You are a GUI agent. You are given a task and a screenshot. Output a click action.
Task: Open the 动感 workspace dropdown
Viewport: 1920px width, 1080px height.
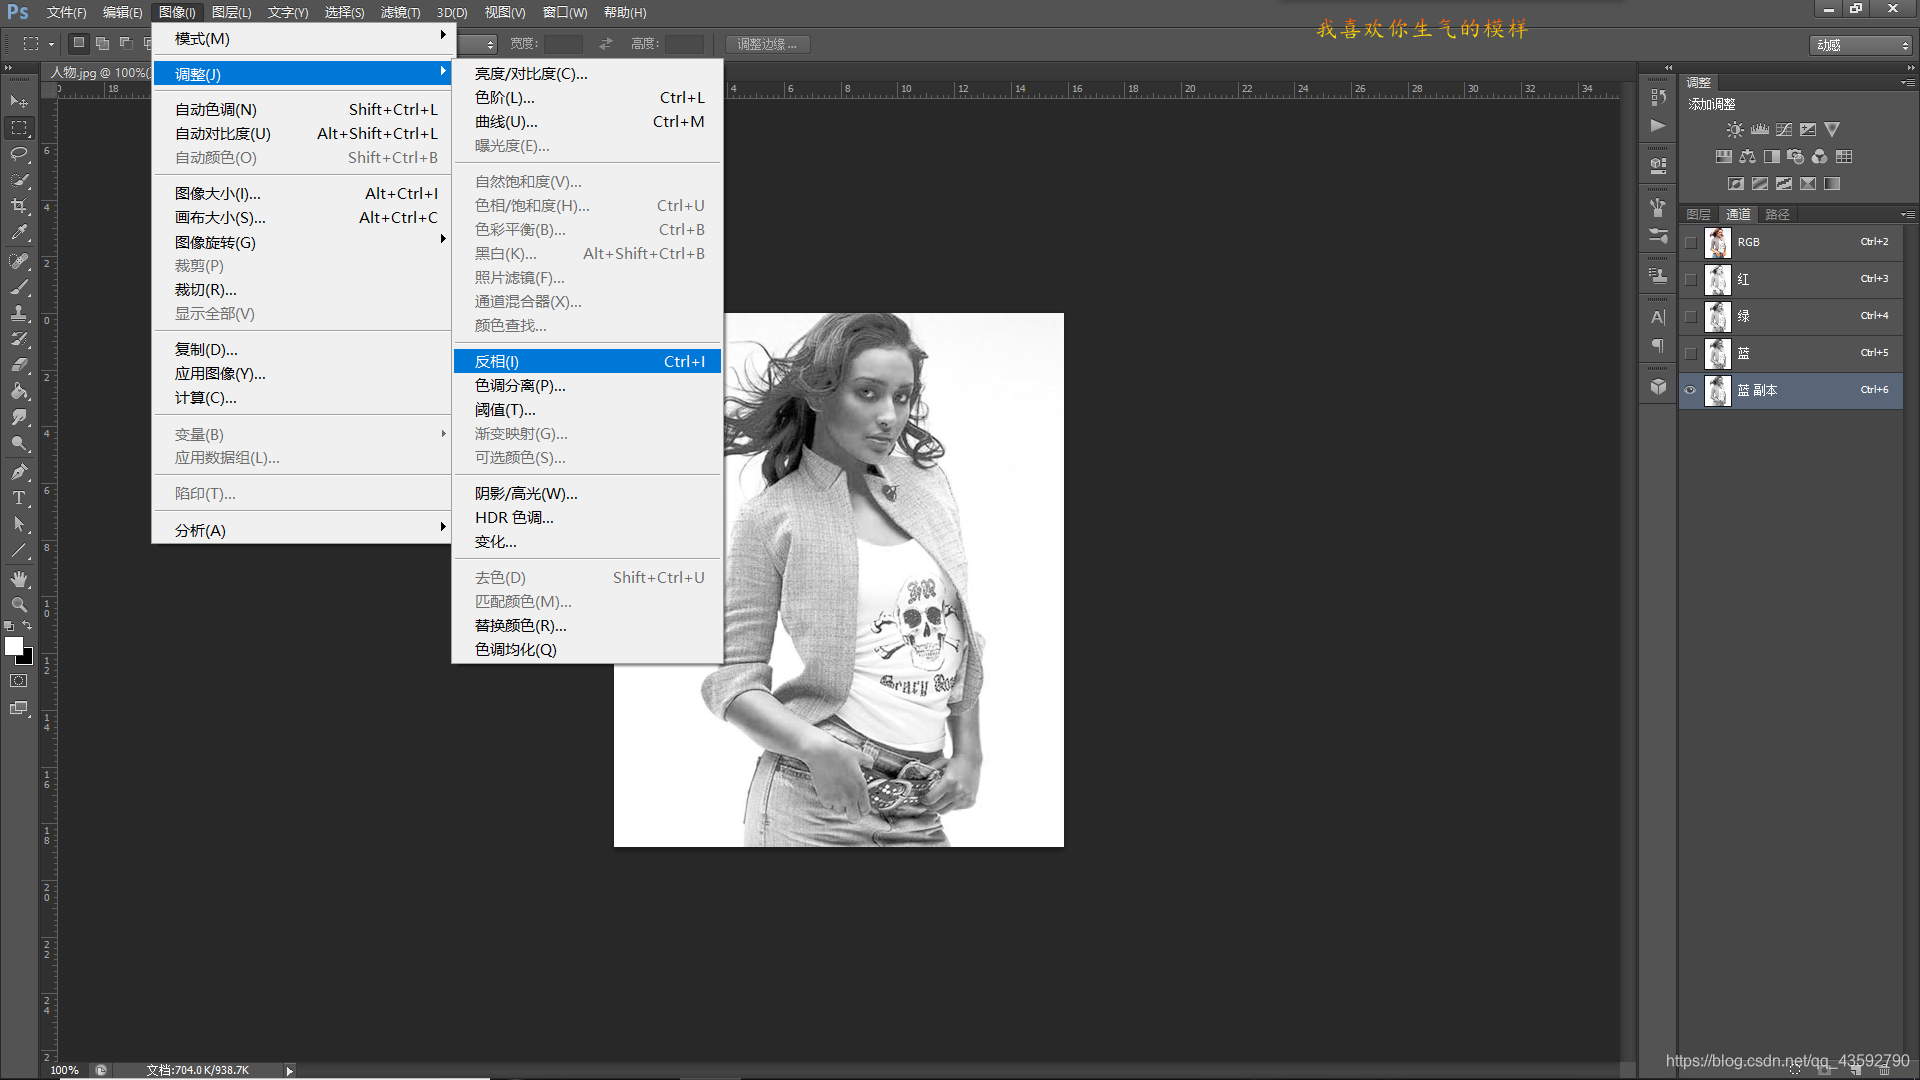tap(1861, 45)
